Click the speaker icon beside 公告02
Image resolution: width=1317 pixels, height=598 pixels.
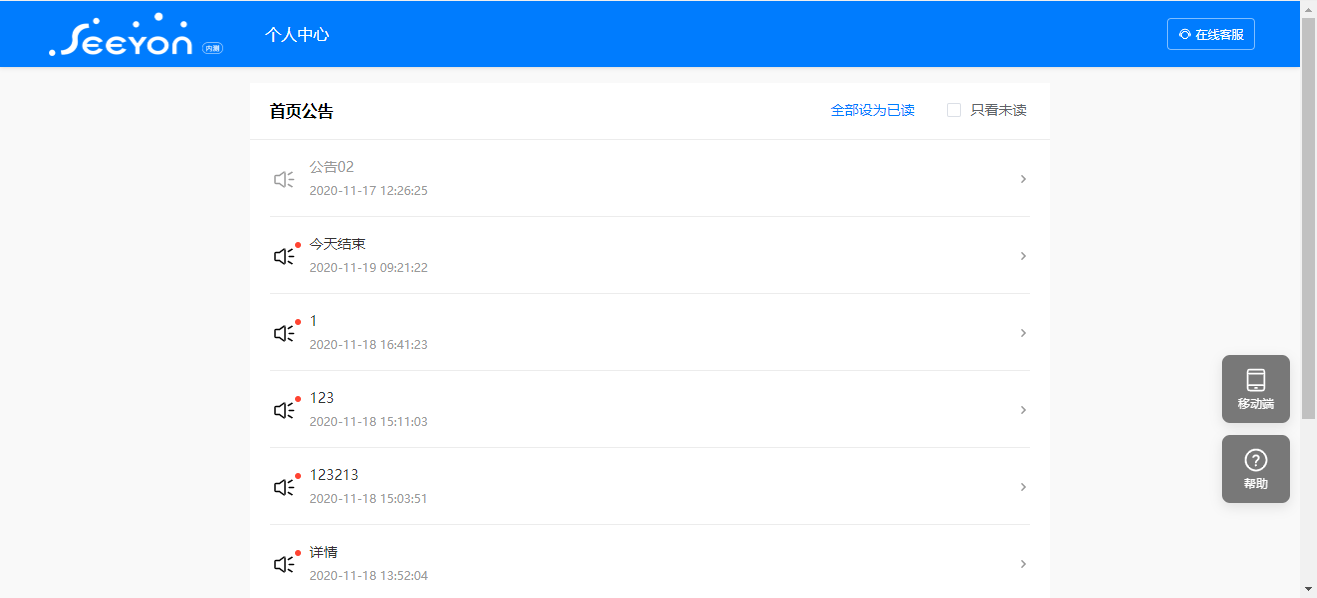(x=284, y=179)
